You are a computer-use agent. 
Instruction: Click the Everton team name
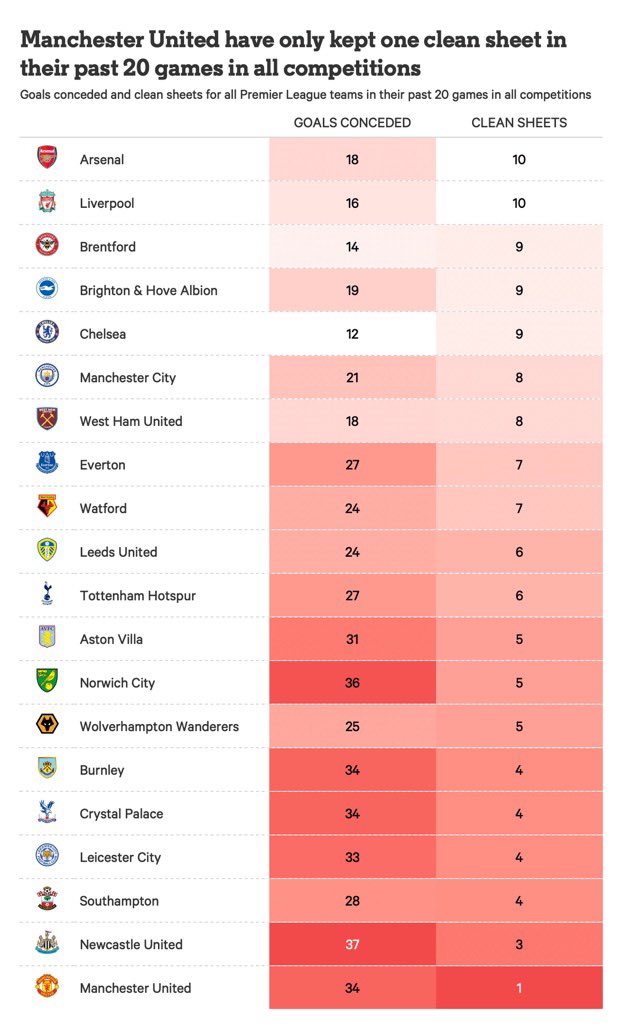coord(103,465)
